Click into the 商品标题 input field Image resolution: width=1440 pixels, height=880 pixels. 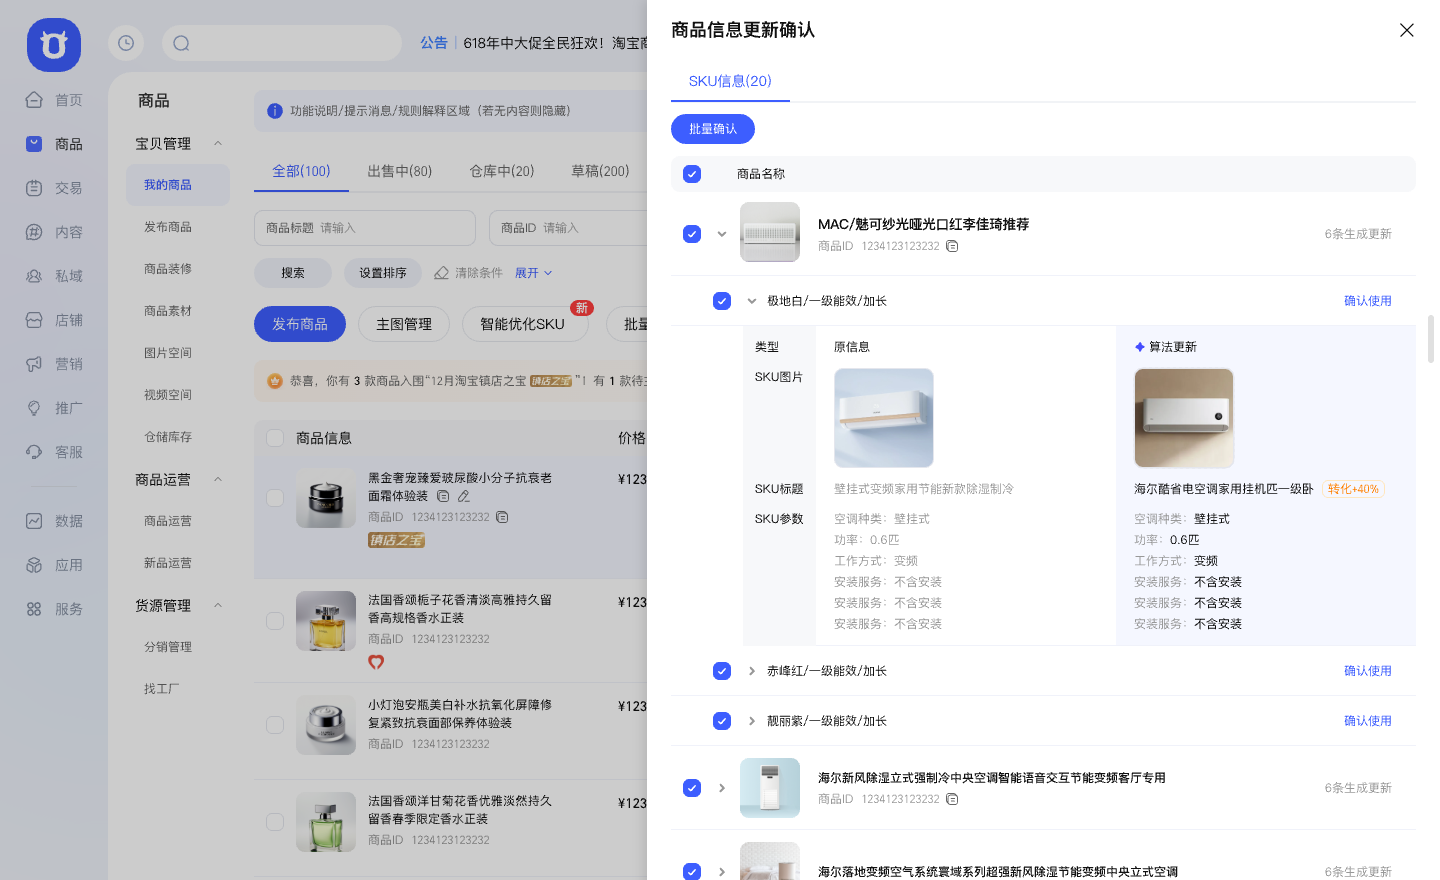[364, 228]
